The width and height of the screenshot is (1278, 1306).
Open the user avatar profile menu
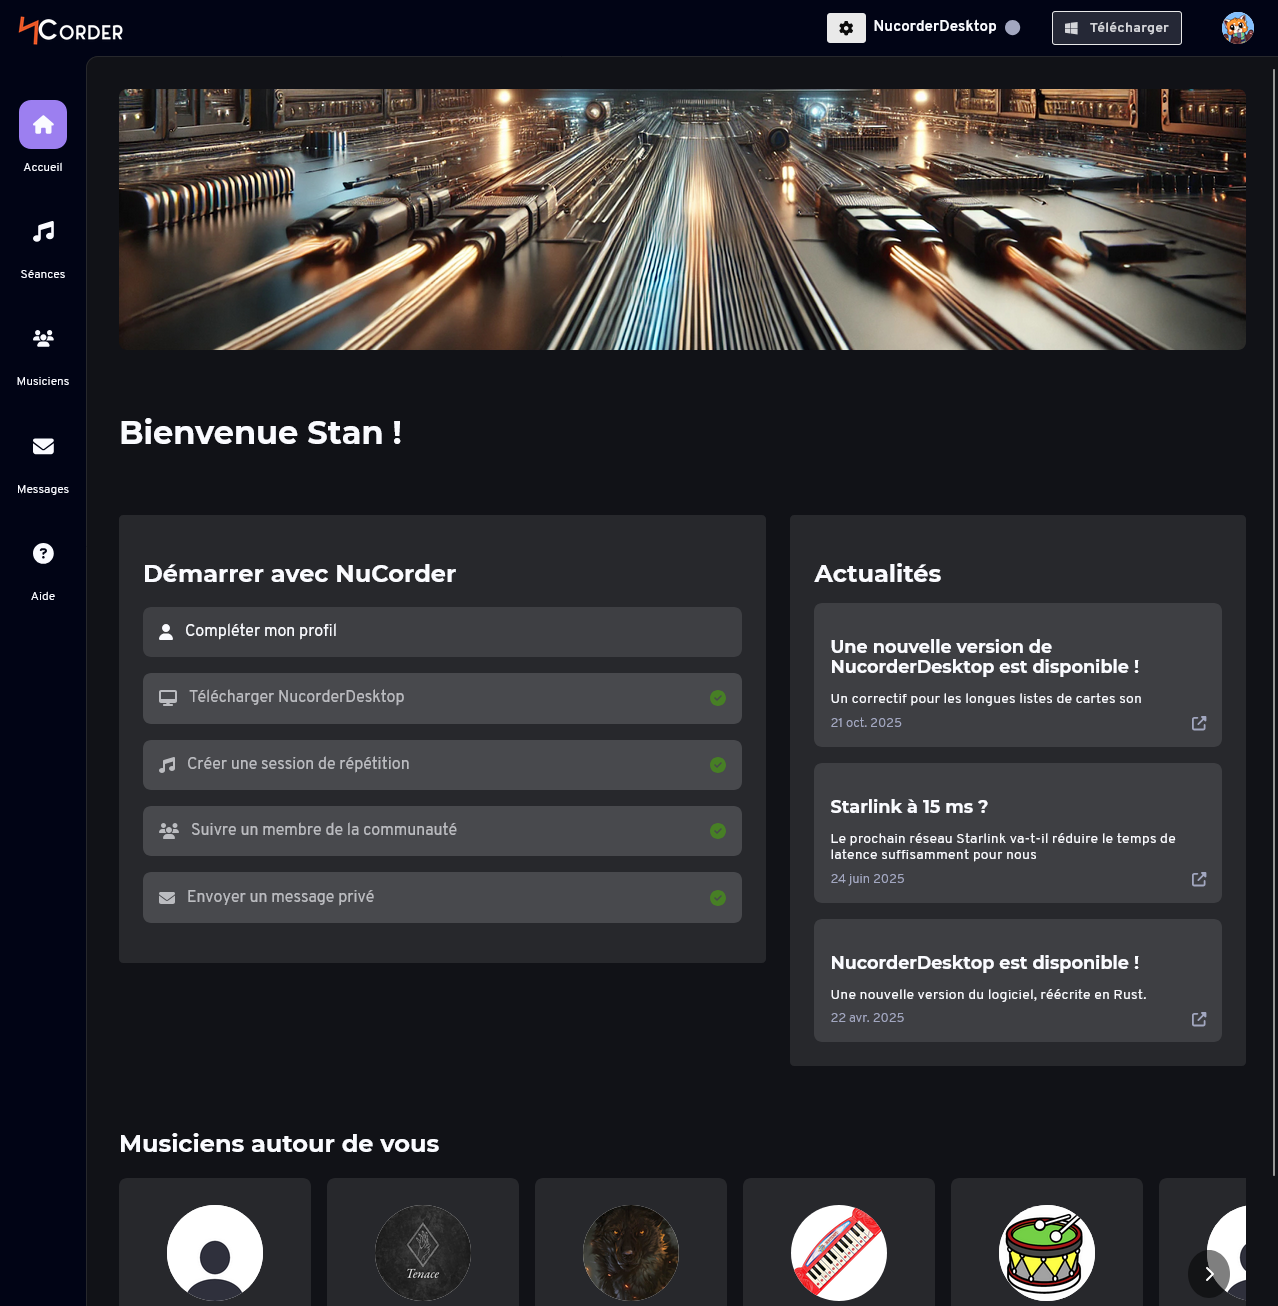tap(1238, 28)
